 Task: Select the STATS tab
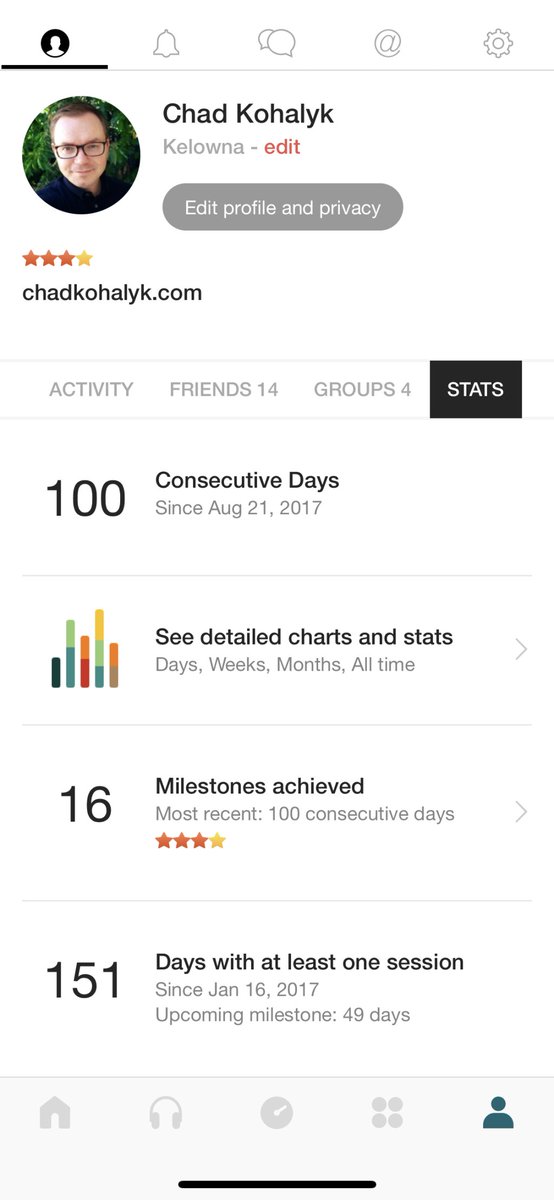coord(476,390)
